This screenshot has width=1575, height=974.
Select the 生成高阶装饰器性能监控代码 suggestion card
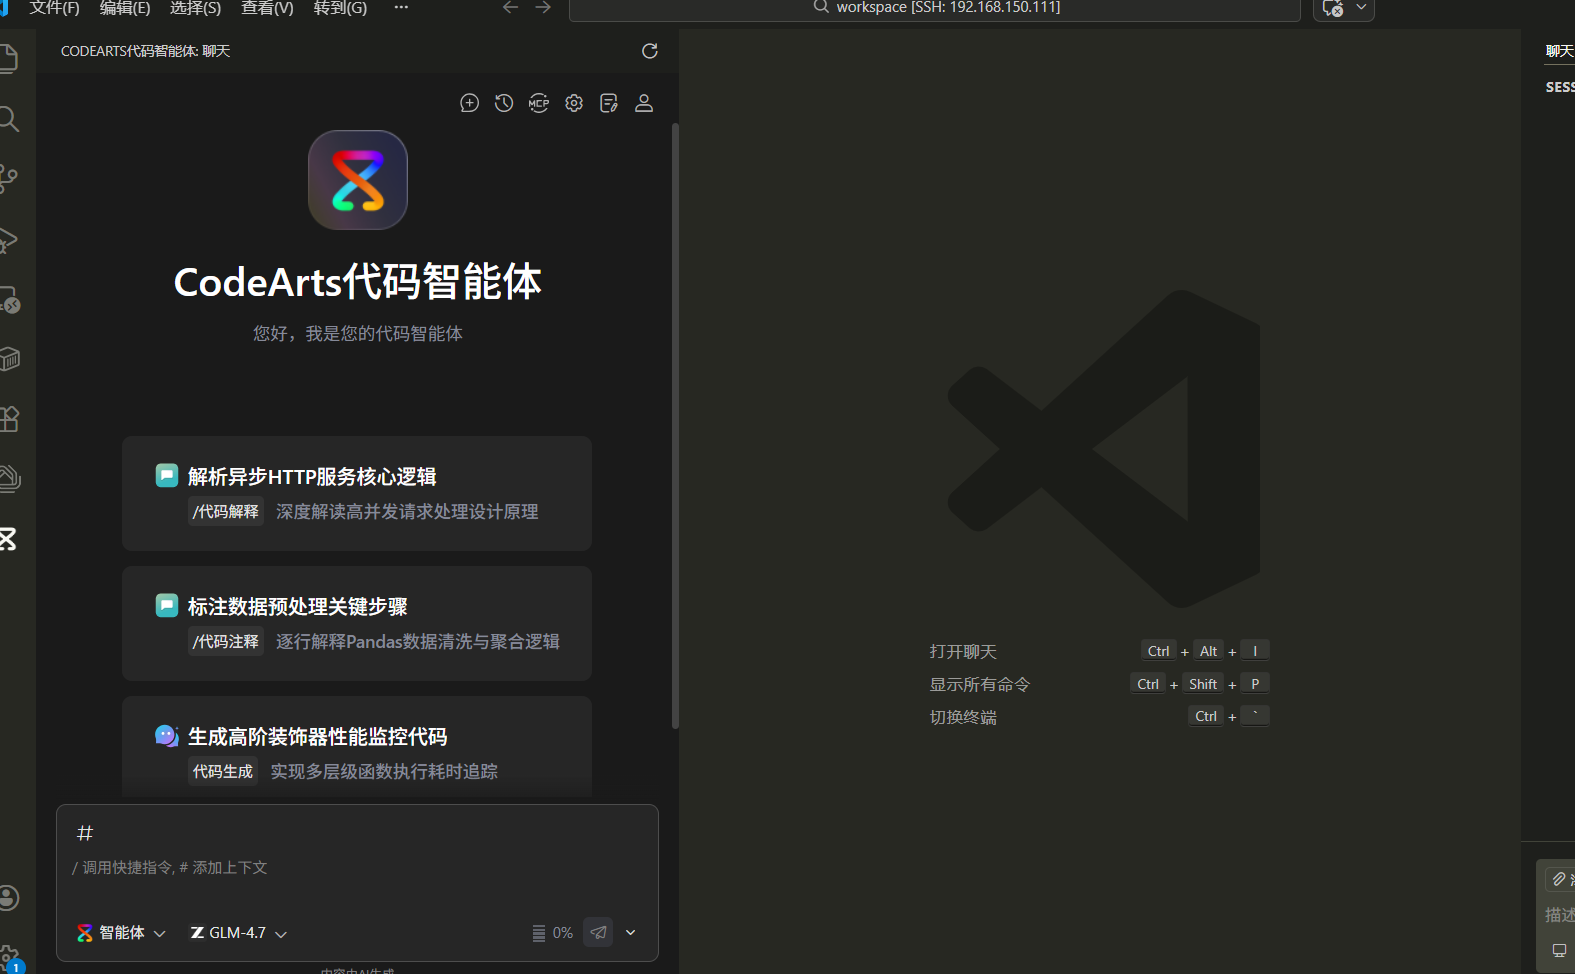357,746
